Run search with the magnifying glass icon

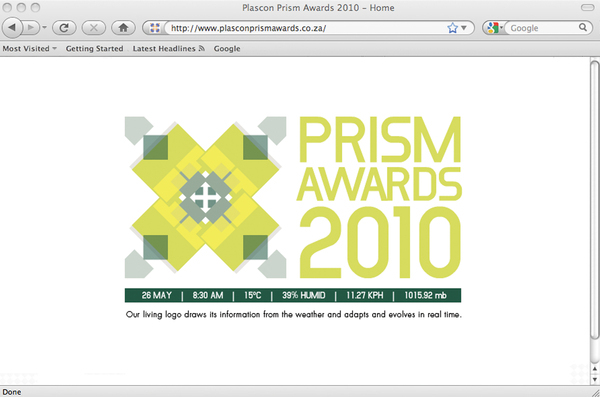(x=583, y=28)
